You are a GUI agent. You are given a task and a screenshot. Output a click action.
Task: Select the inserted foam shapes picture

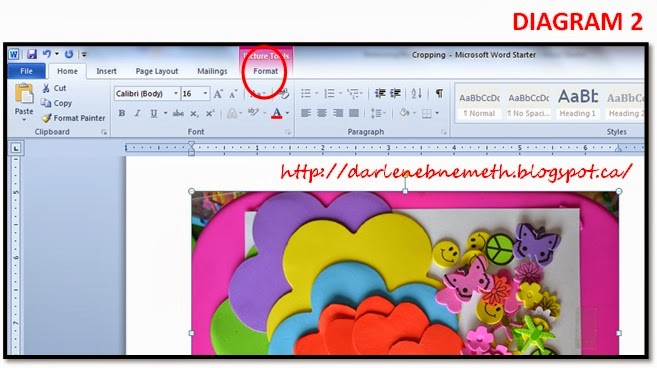[x=405, y=272]
